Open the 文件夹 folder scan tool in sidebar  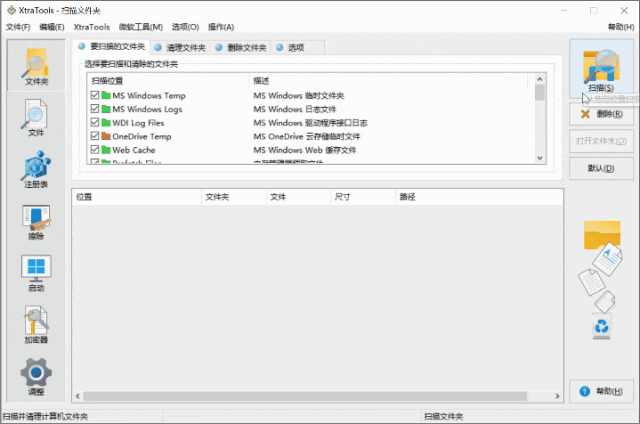point(36,66)
